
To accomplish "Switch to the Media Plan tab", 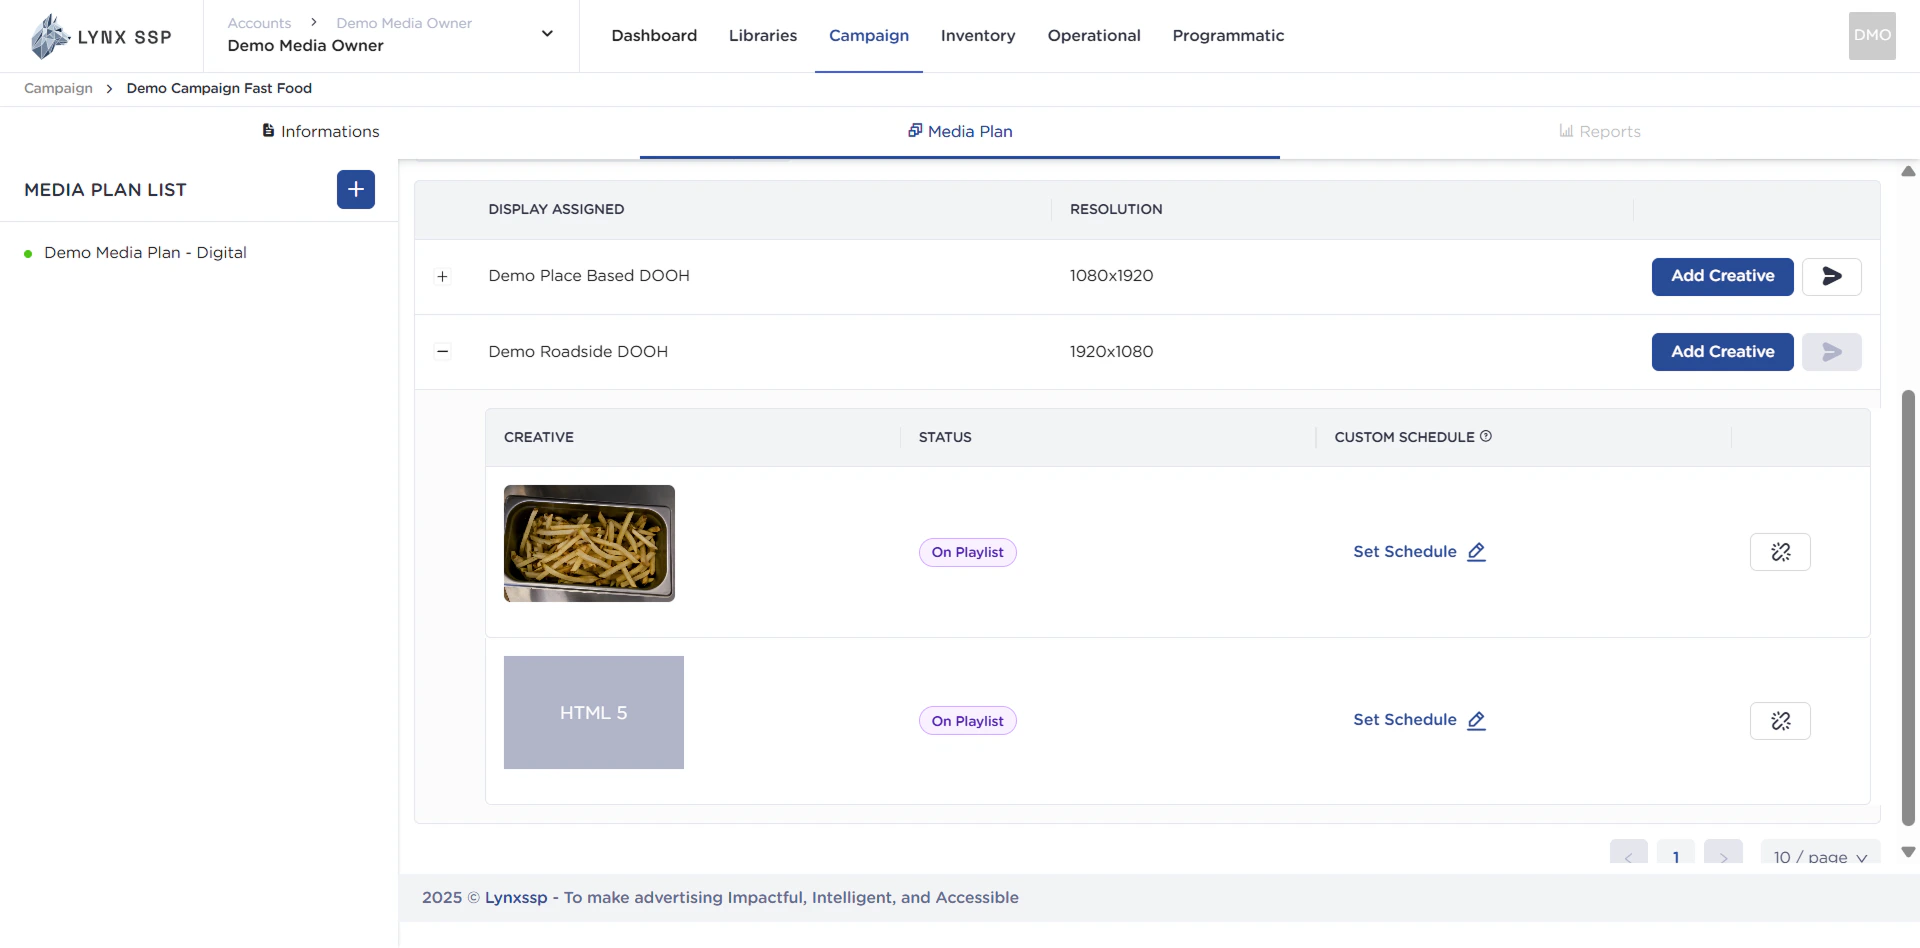I will 960,131.
